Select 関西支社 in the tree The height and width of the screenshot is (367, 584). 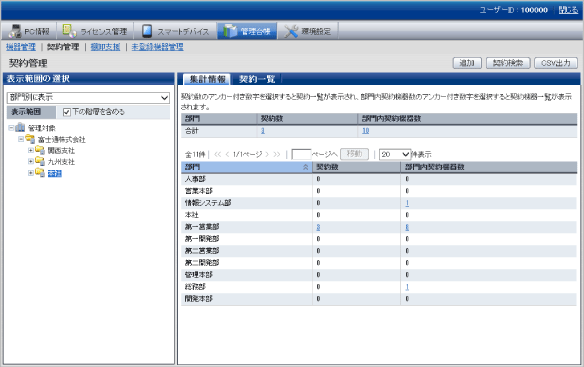[x=61, y=151]
